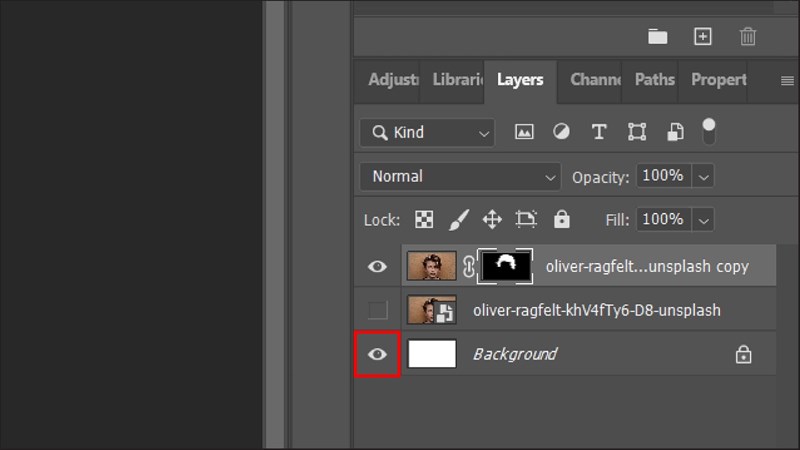Filter for adjustment layers icon
Screen dimensions: 800x450
click(x=561, y=132)
